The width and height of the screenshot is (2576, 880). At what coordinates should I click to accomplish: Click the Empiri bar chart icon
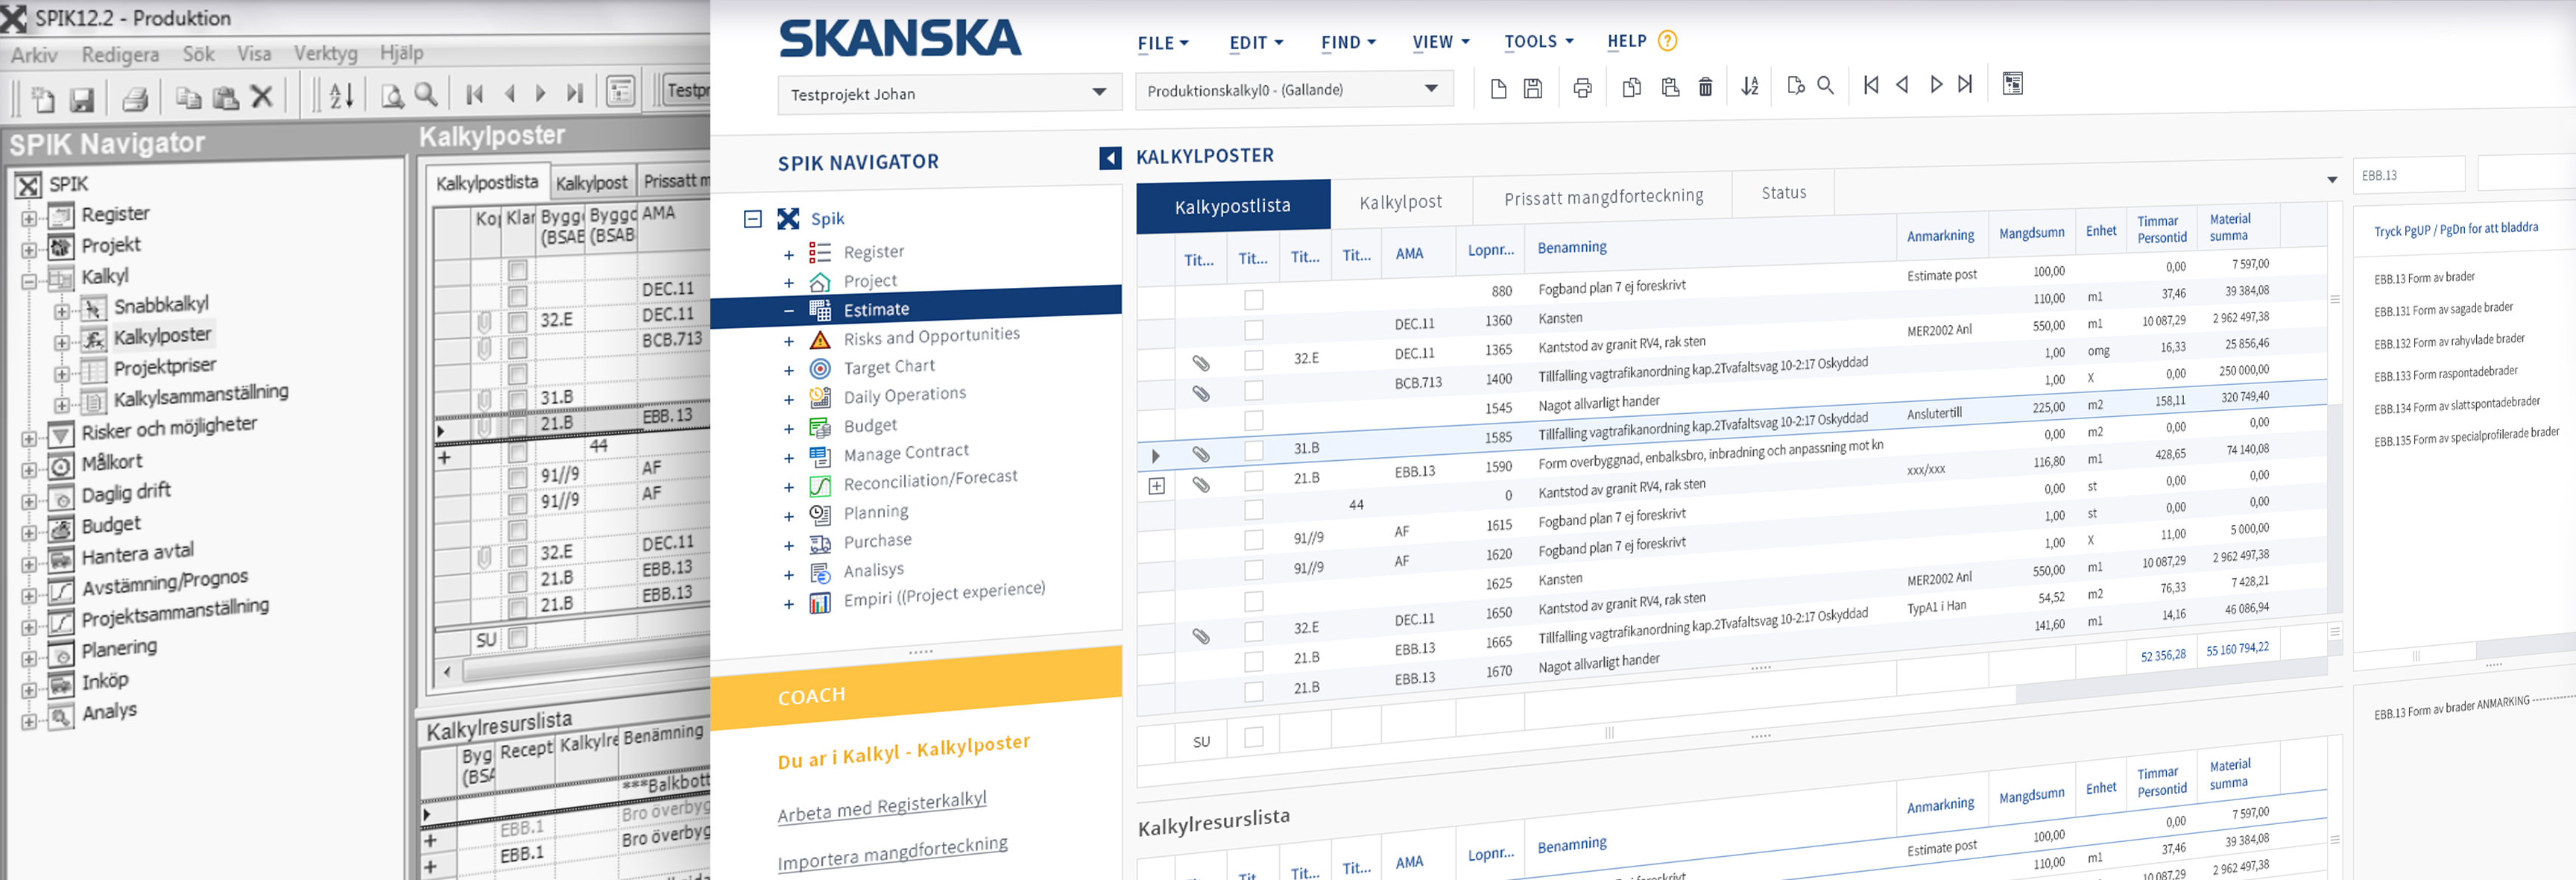[820, 603]
